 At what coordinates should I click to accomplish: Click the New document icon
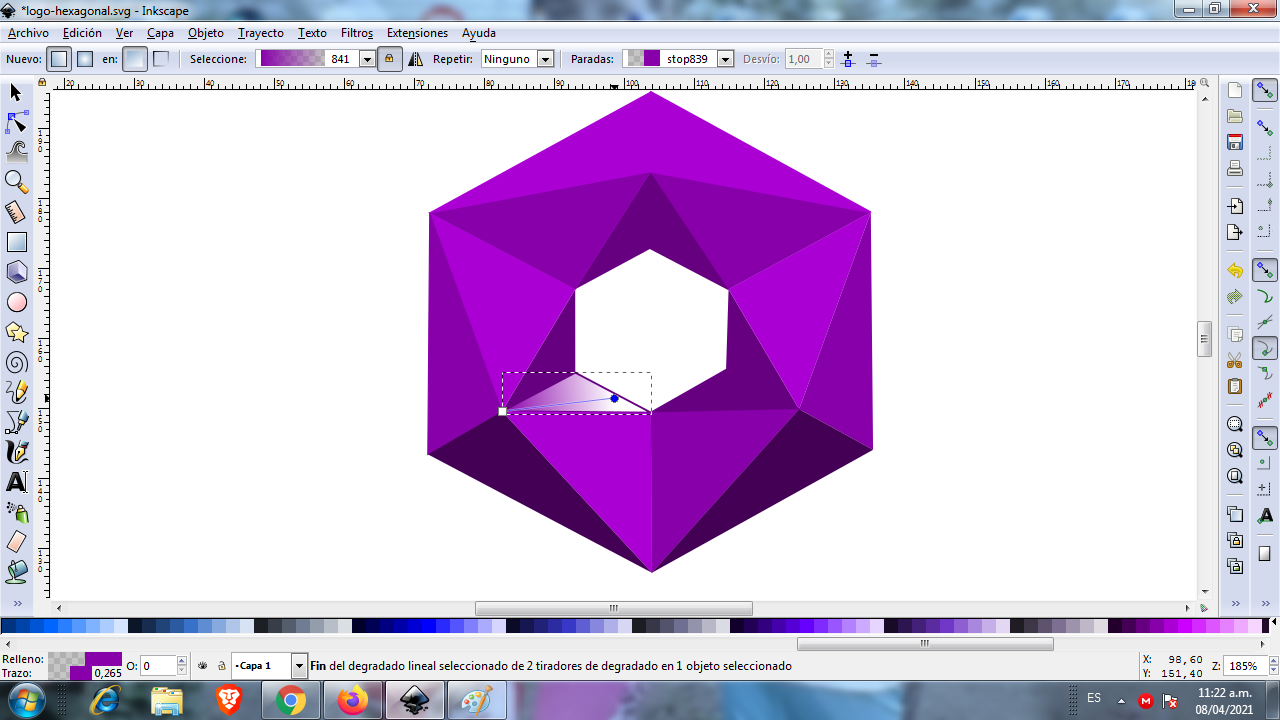tap(1235, 91)
